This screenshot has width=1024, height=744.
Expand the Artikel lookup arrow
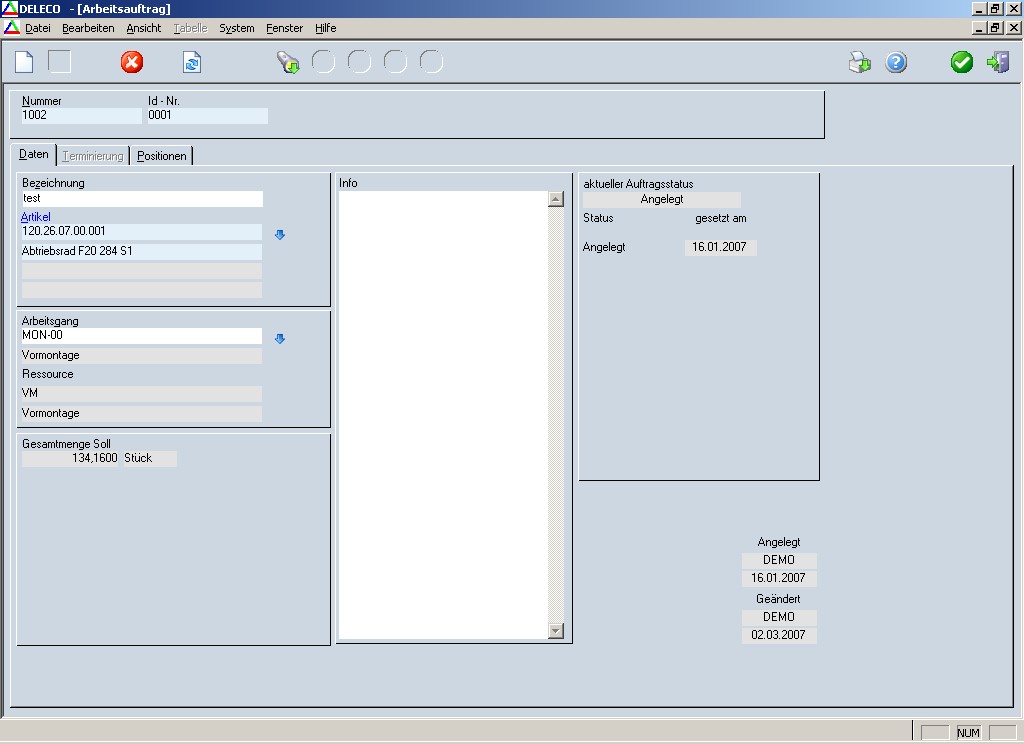coord(280,235)
